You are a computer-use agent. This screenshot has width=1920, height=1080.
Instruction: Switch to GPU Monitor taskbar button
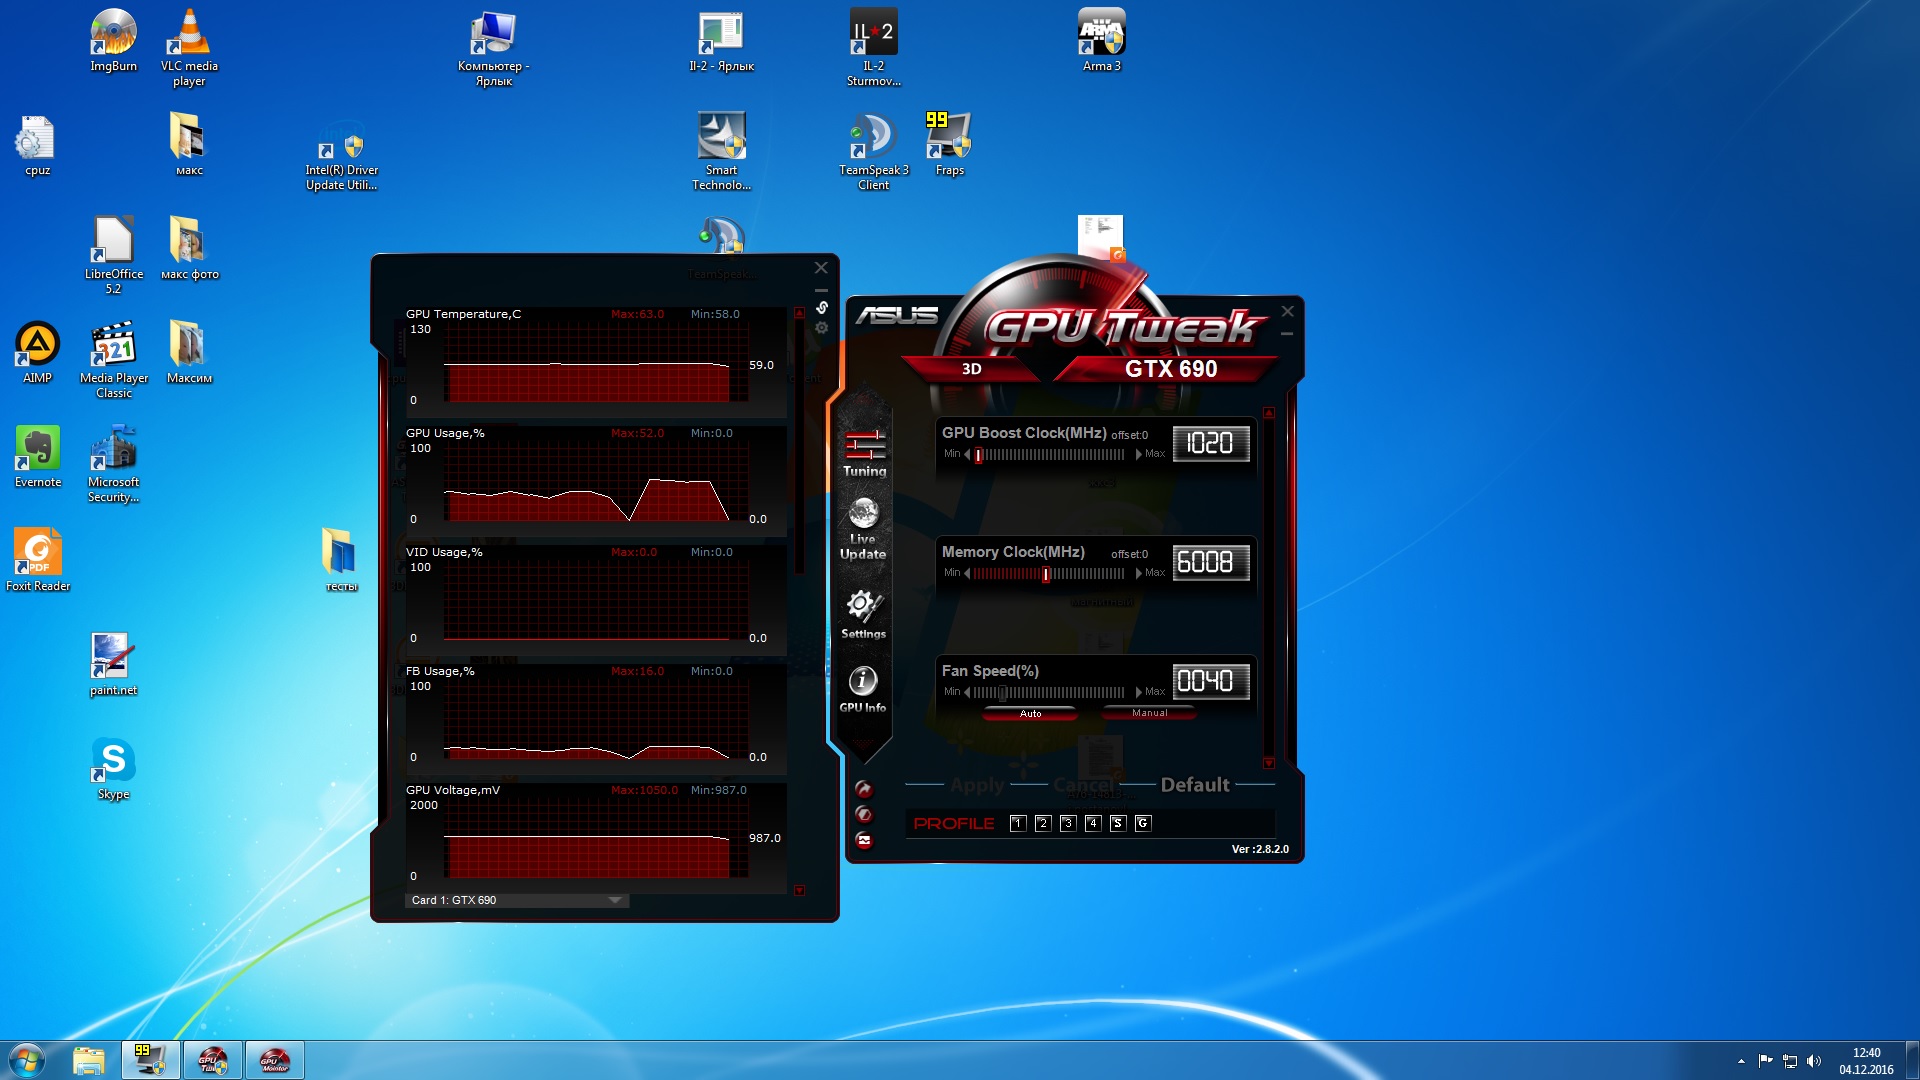point(275,1060)
